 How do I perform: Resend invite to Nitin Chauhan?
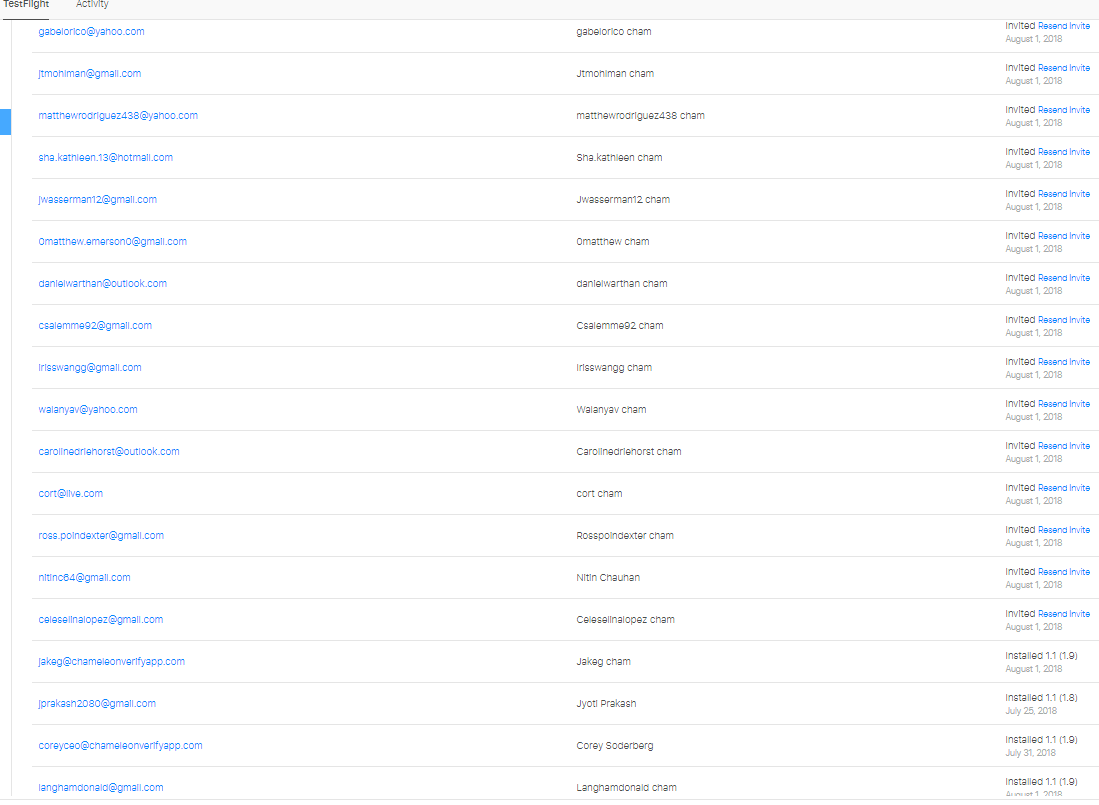[1064, 572]
